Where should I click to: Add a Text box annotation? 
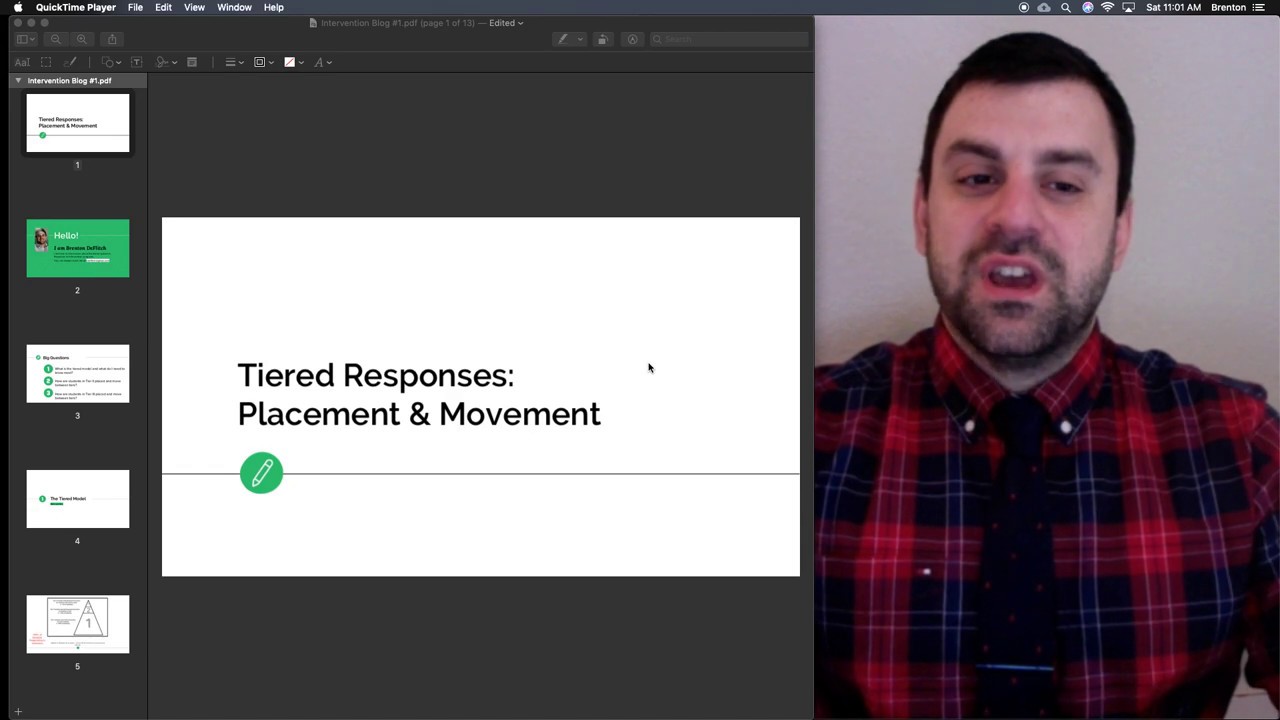point(137,62)
